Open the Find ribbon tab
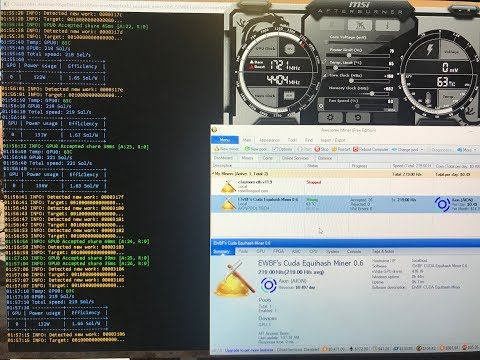480x360 pixels. (x=309, y=140)
